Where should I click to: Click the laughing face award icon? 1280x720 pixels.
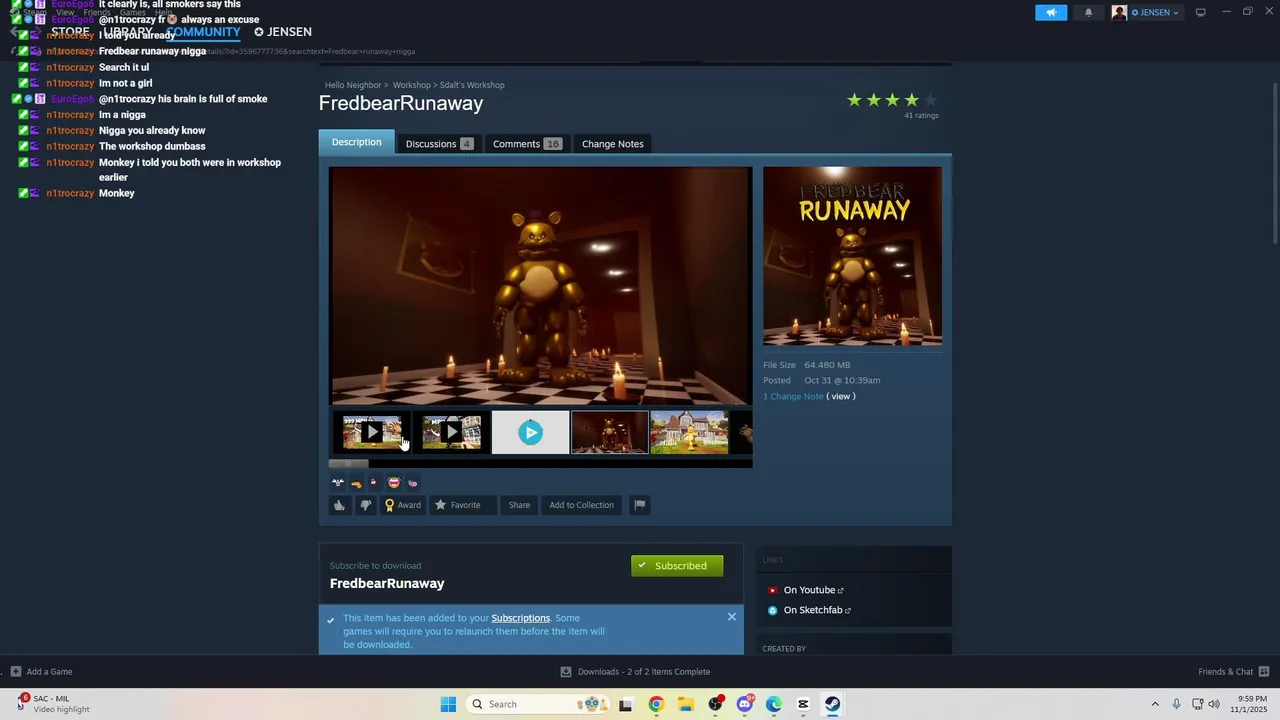tap(393, 482)
